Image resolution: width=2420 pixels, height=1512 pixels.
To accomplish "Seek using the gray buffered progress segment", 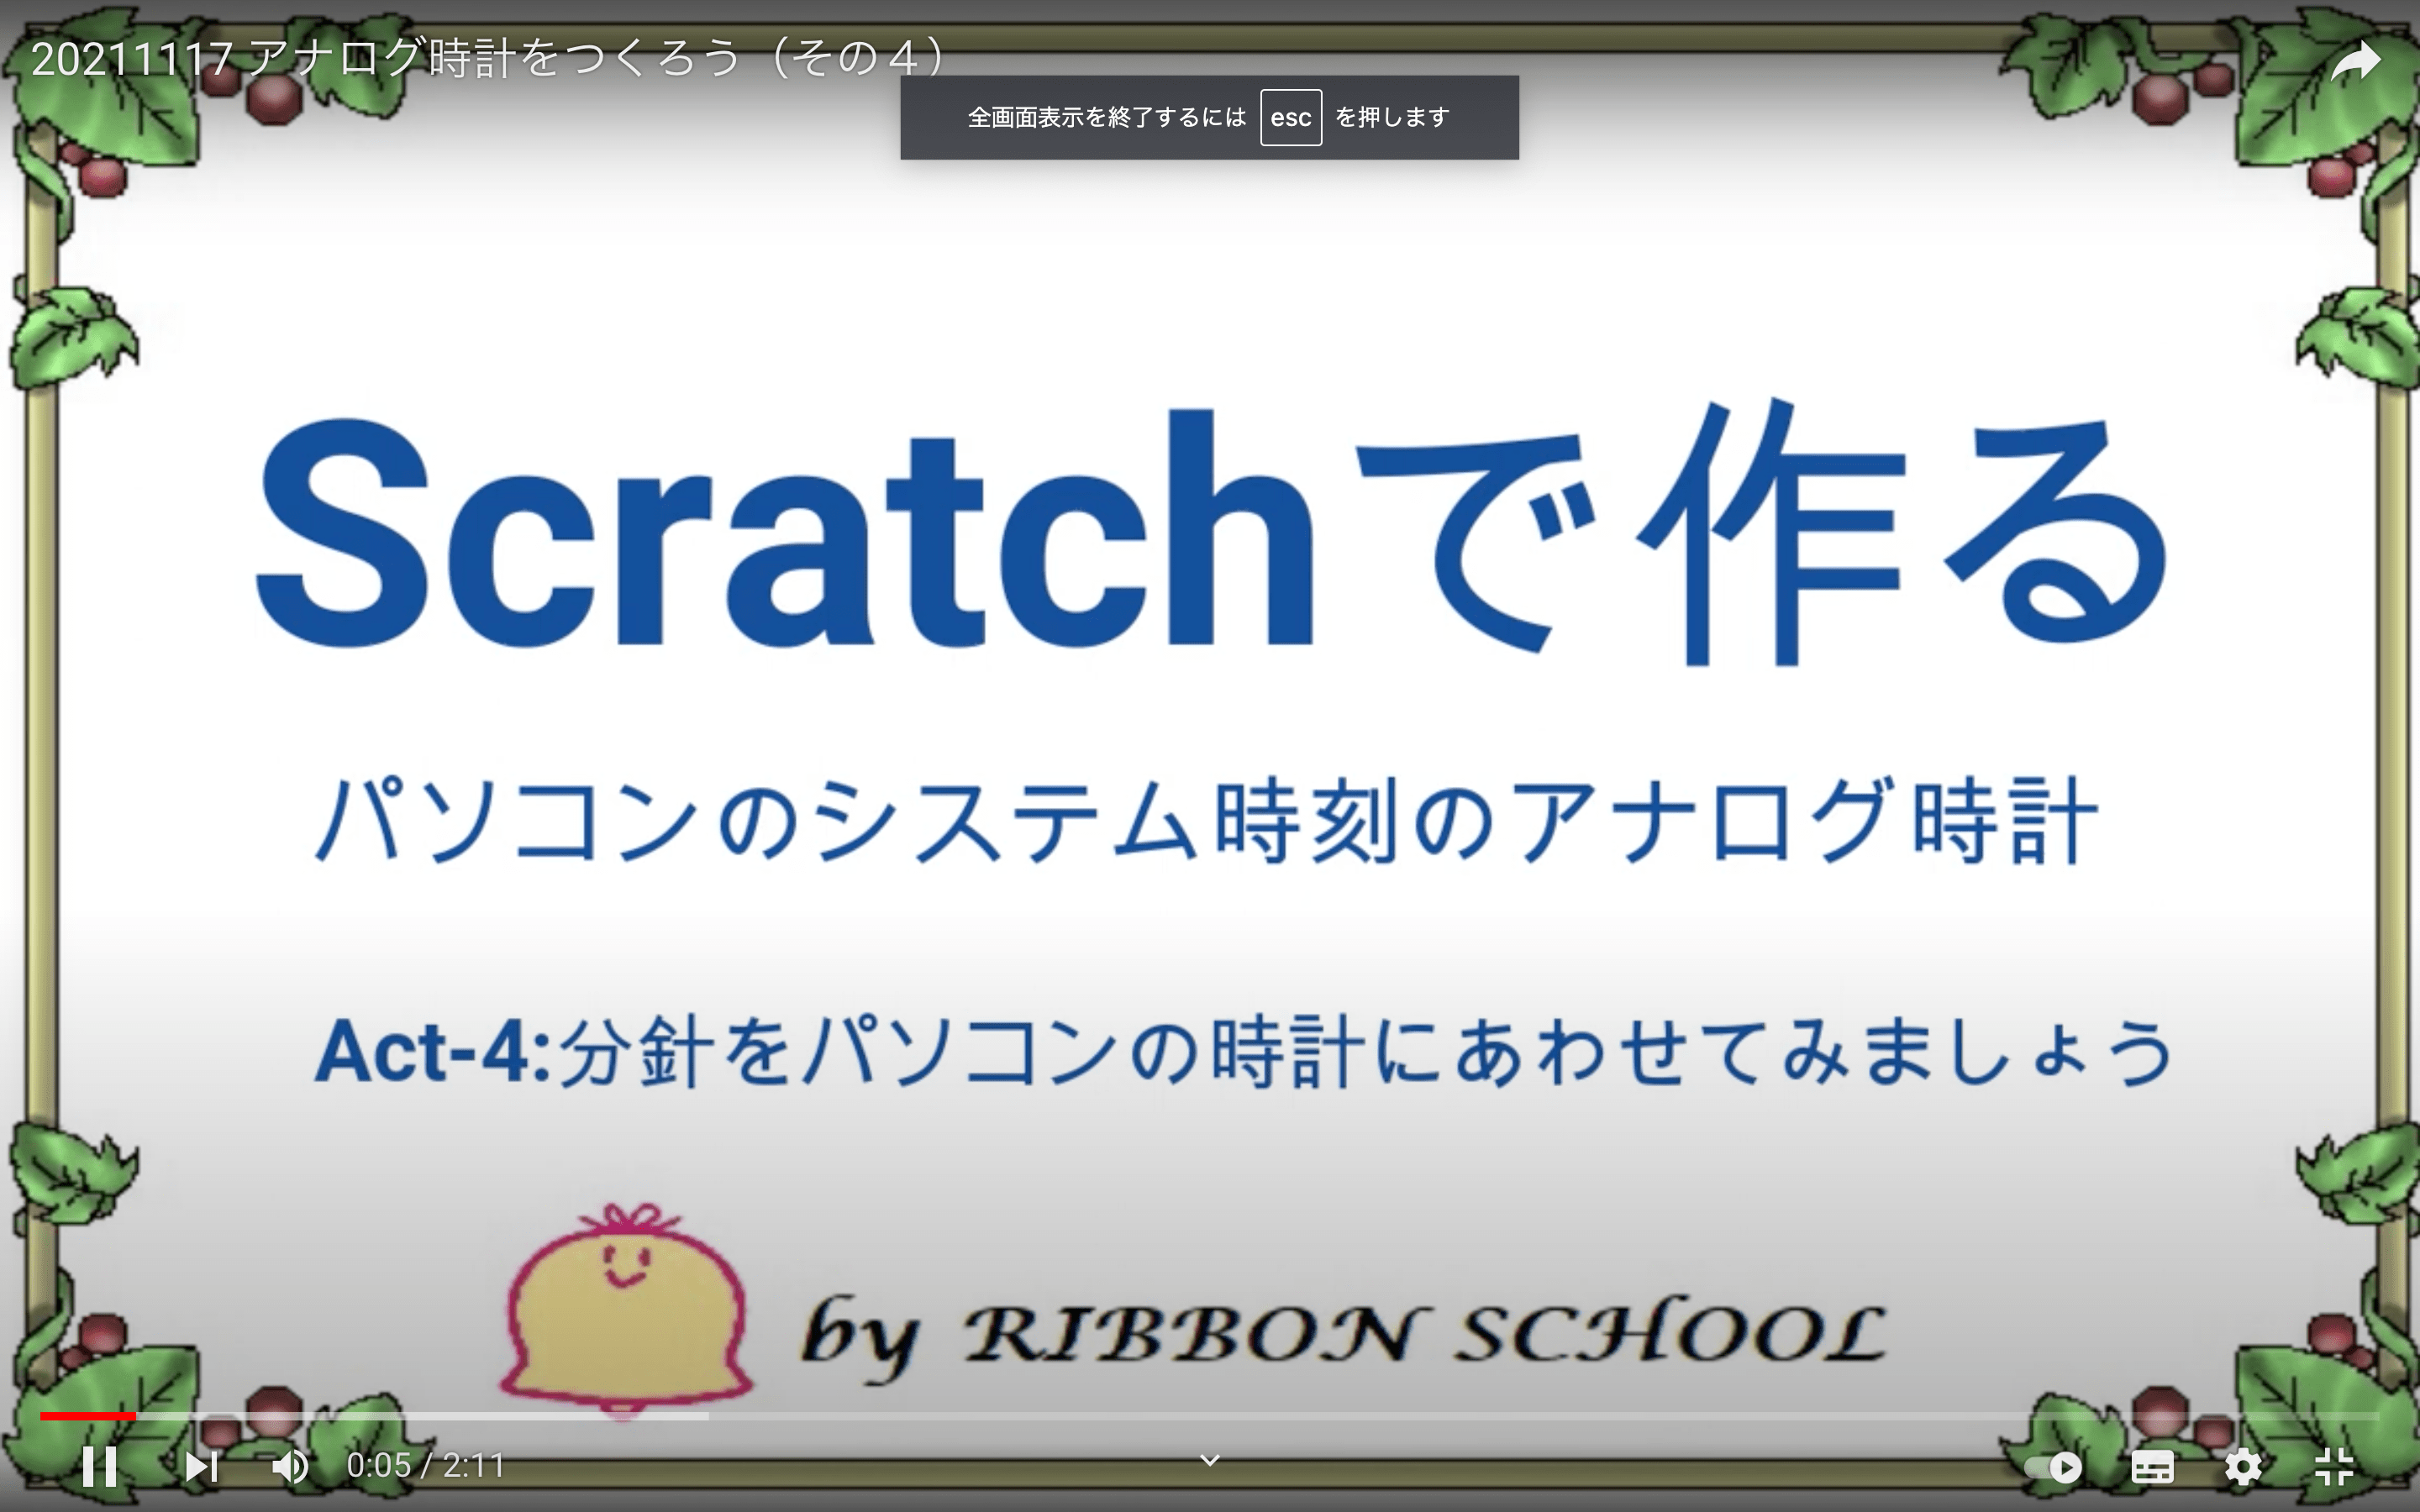I will point(420,1416).
